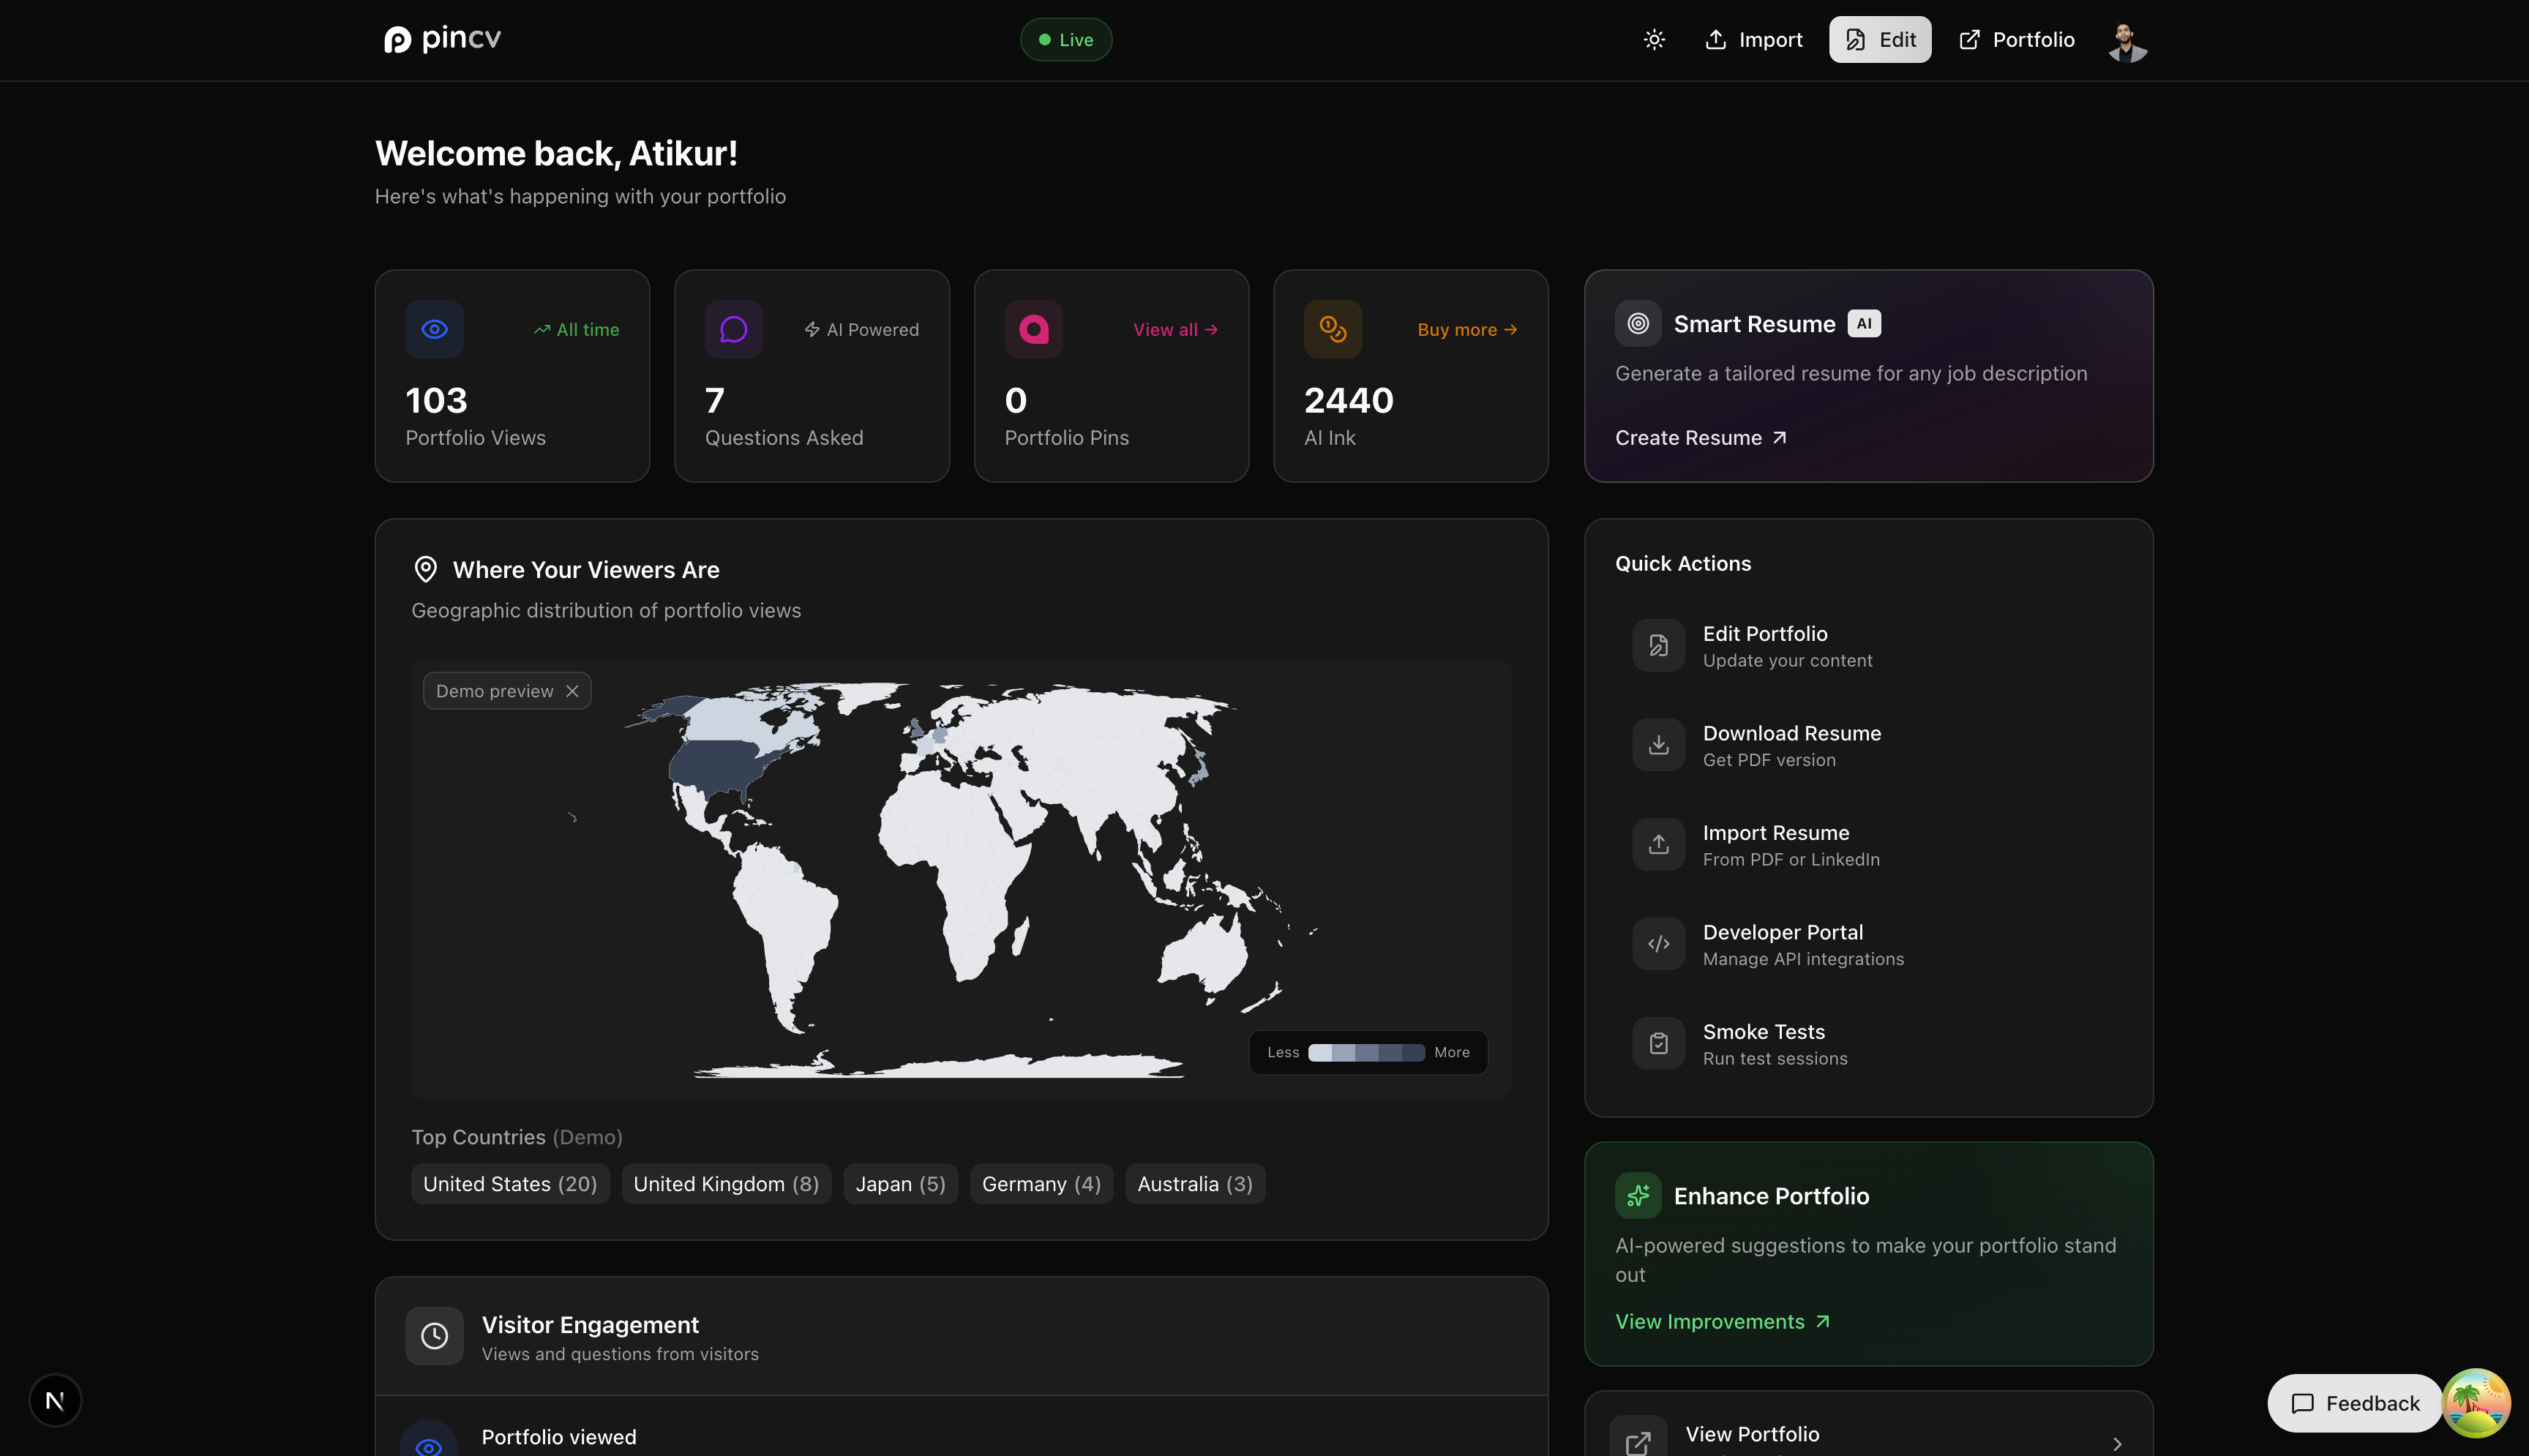The width and height of the screenshot is (2529, 1456).
Task: Click the Enhance Portfolio sparkle icon
Action: click(x=1638, y=1195)
